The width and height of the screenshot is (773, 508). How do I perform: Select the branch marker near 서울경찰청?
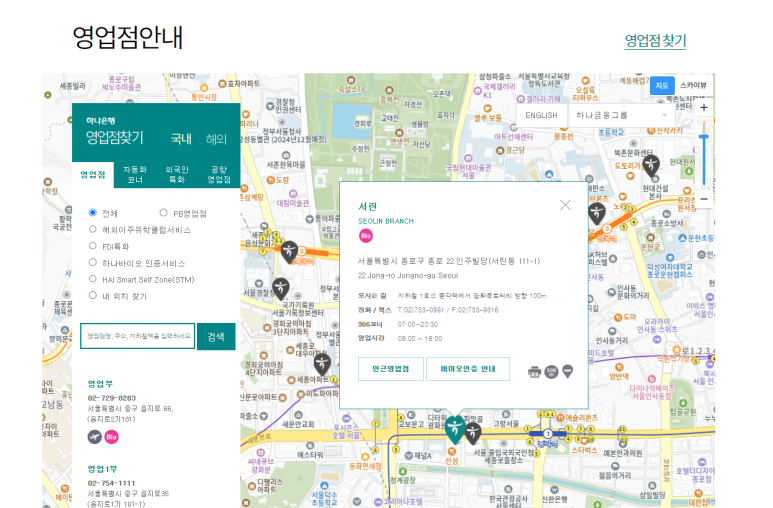pyautogui.click(x=281, y=289)
